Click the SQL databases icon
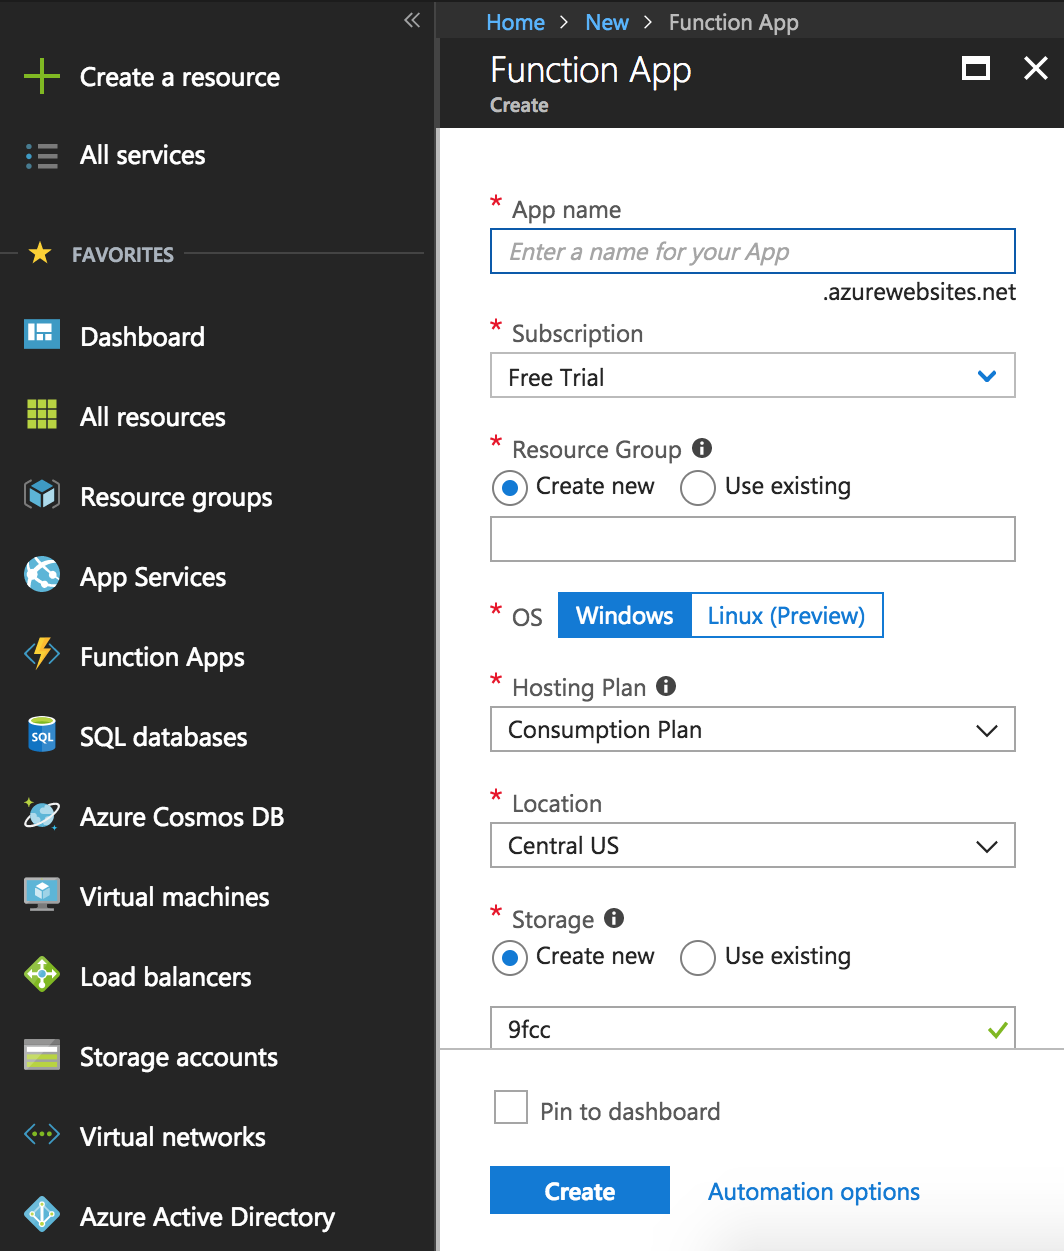This screenshot has width=1064, height=1251. tap(42, 735)
